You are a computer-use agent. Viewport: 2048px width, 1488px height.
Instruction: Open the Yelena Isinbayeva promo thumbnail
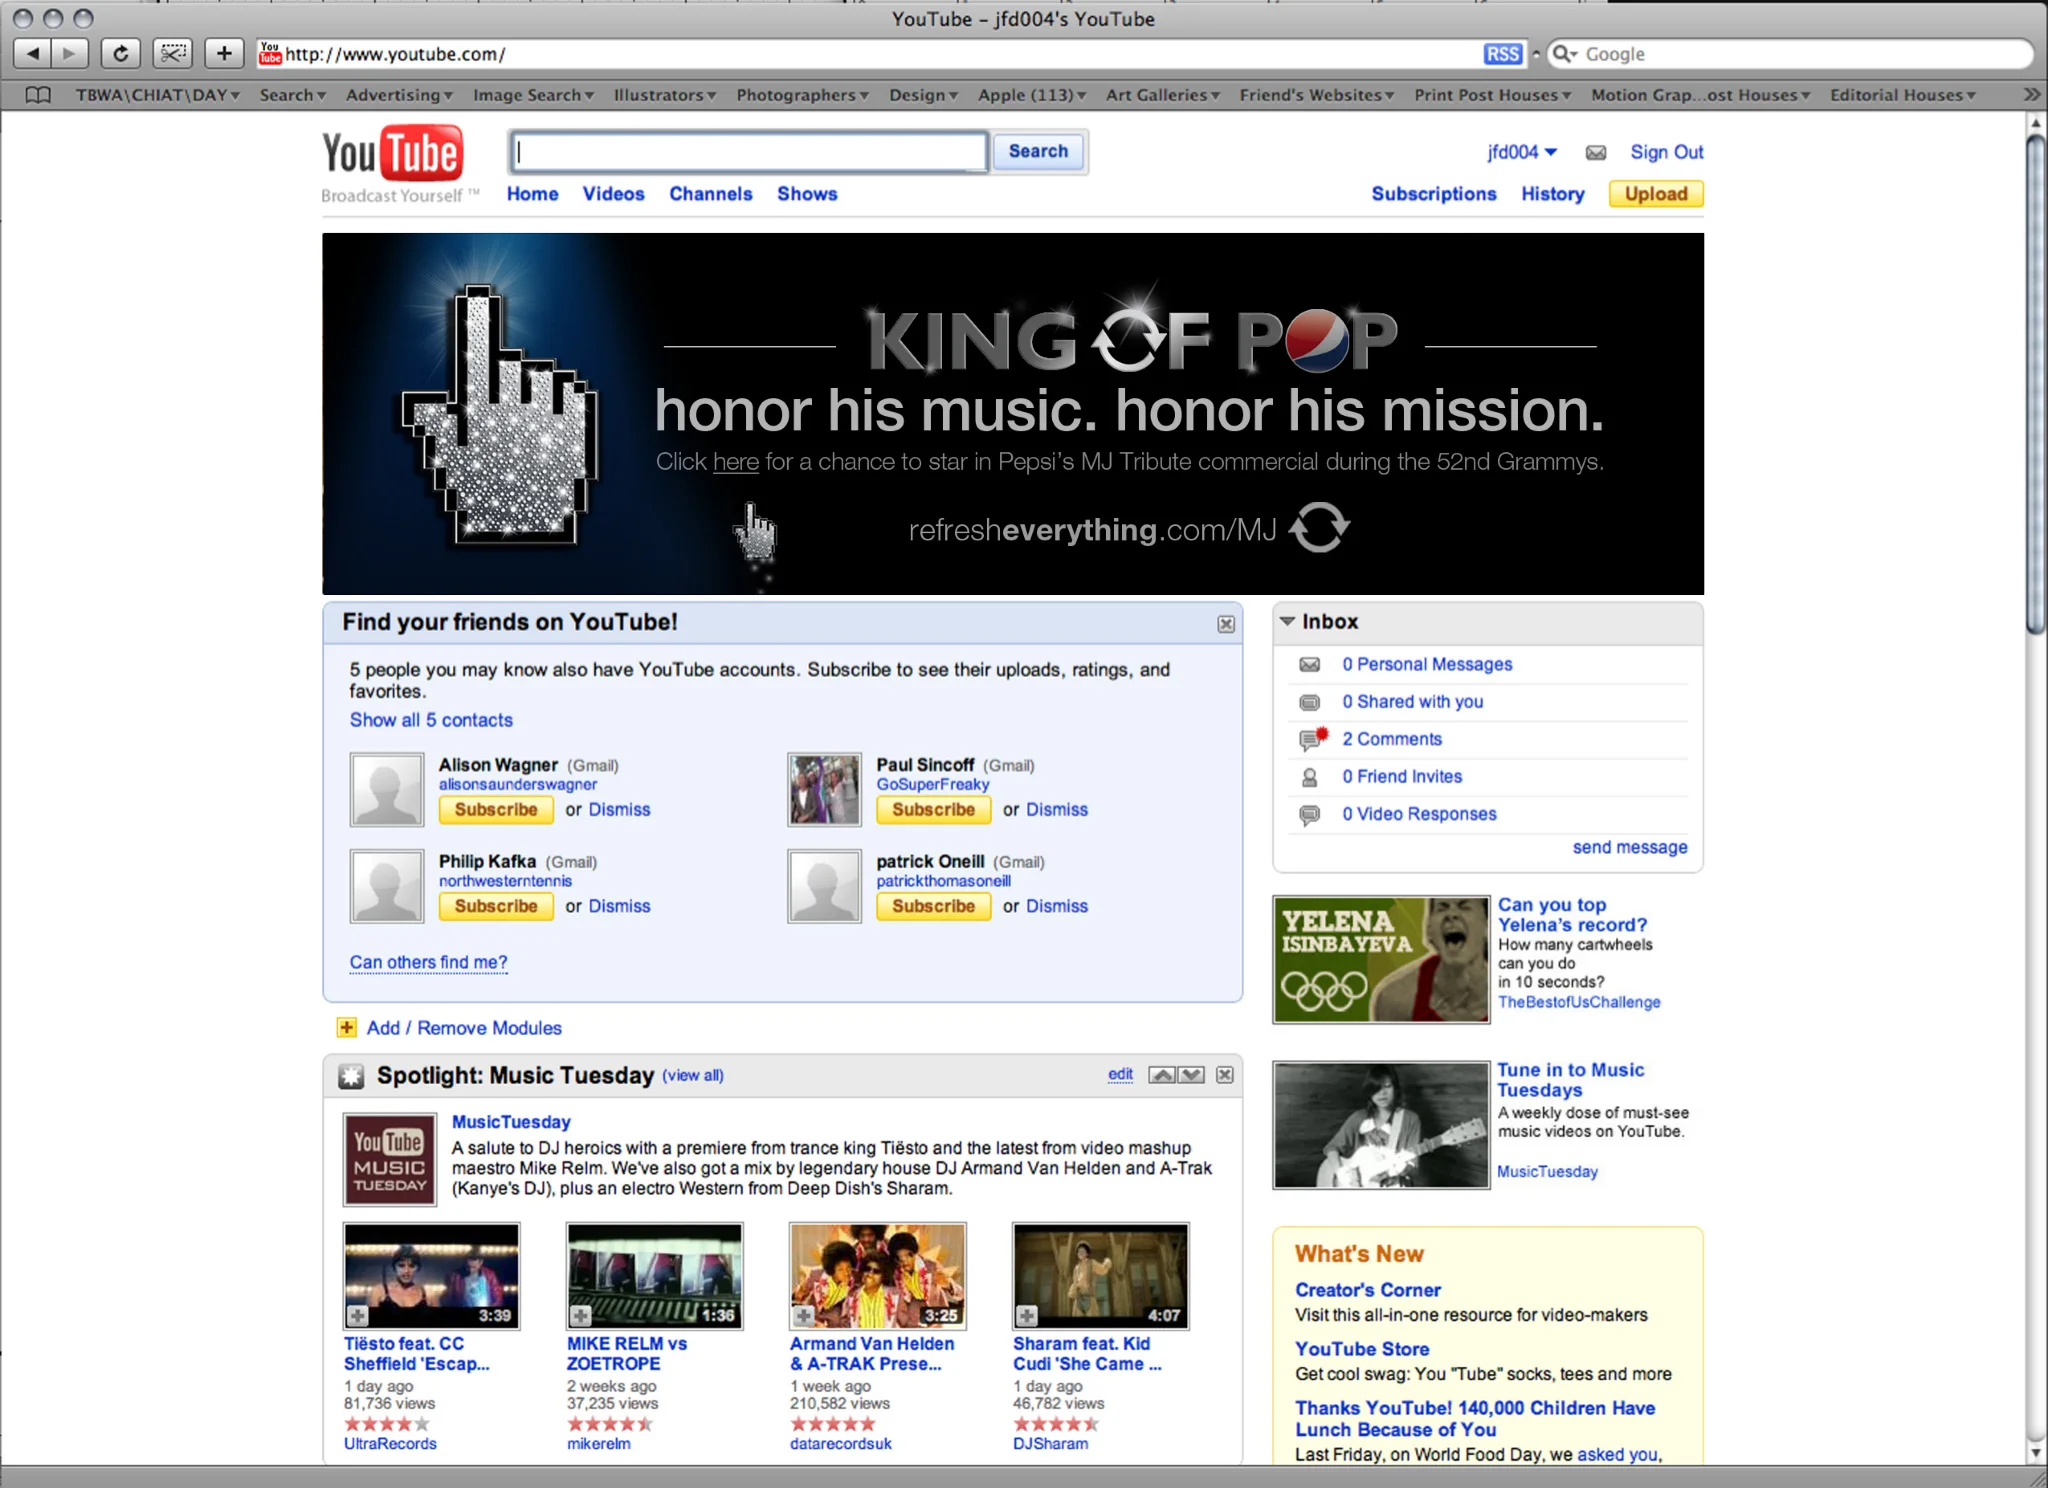click(x=1381, y=960)
